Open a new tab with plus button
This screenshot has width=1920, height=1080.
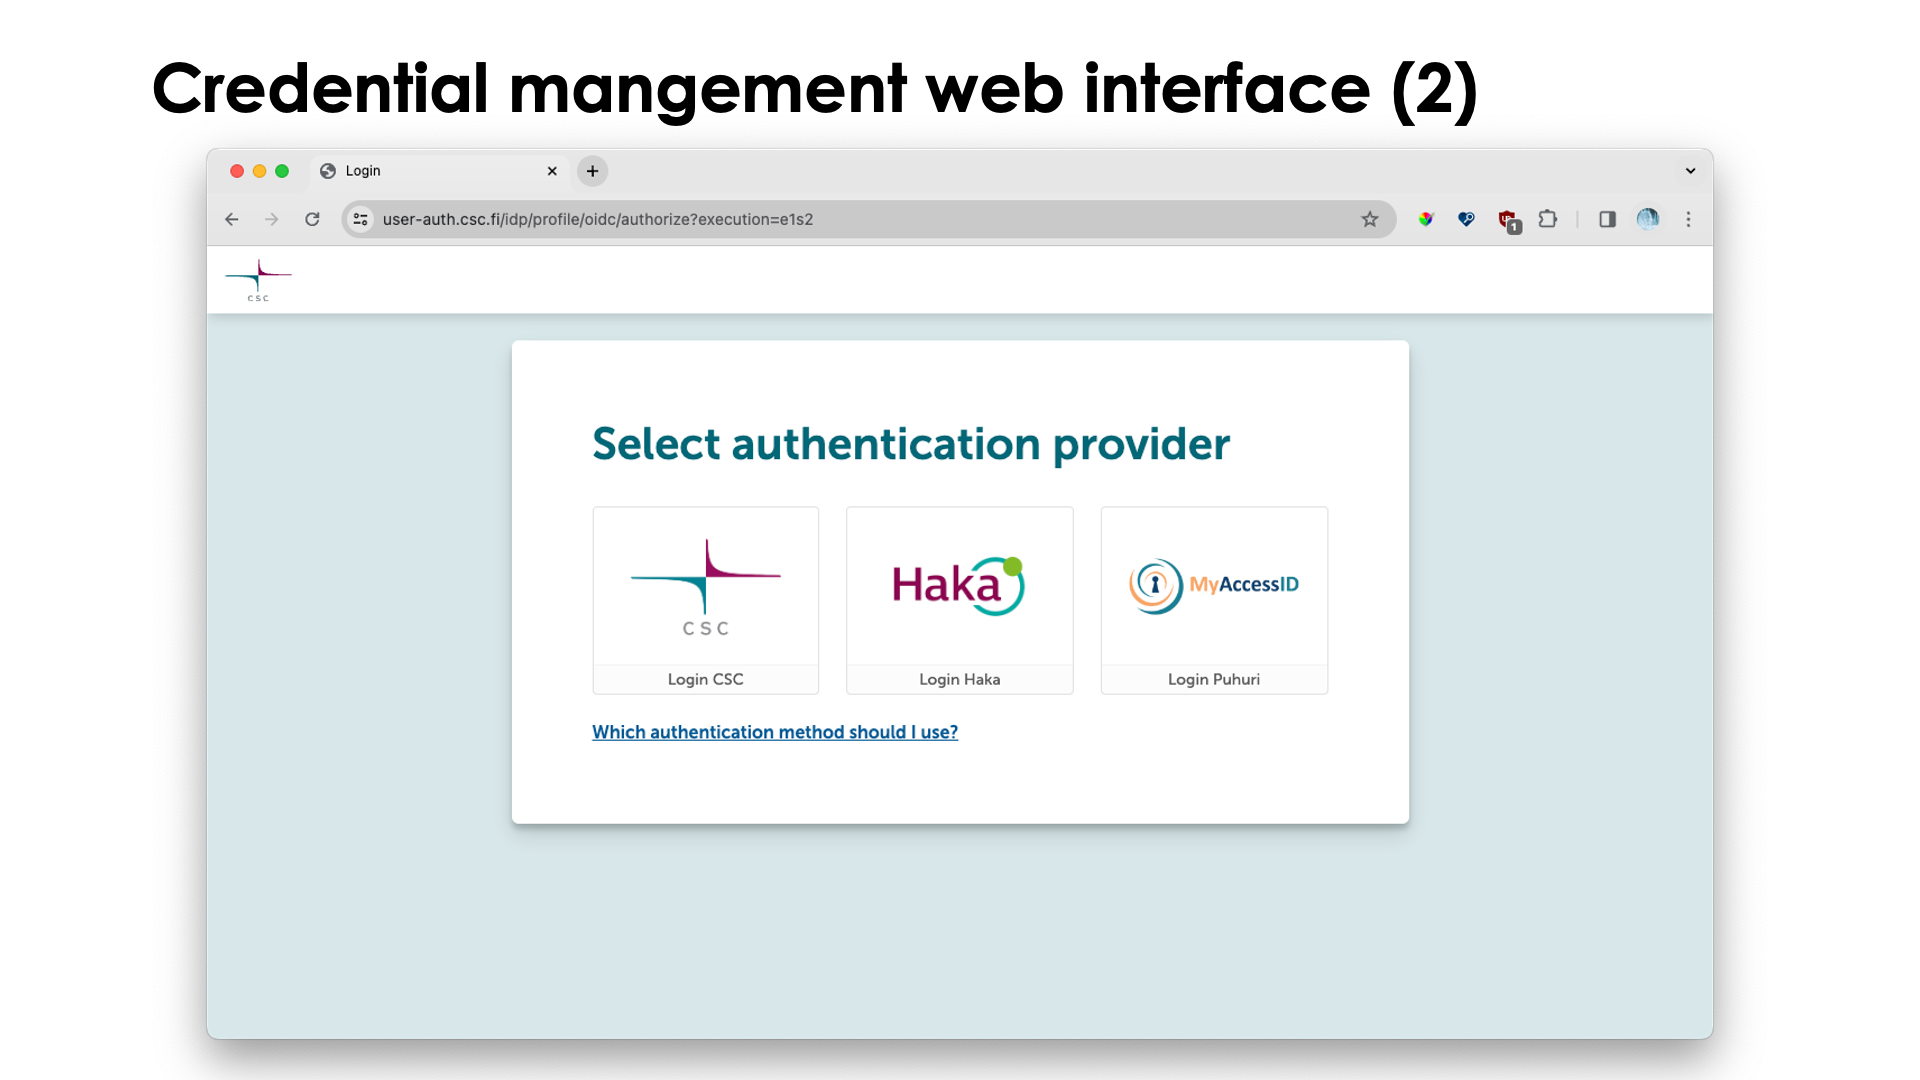click(x=593, y=171)
